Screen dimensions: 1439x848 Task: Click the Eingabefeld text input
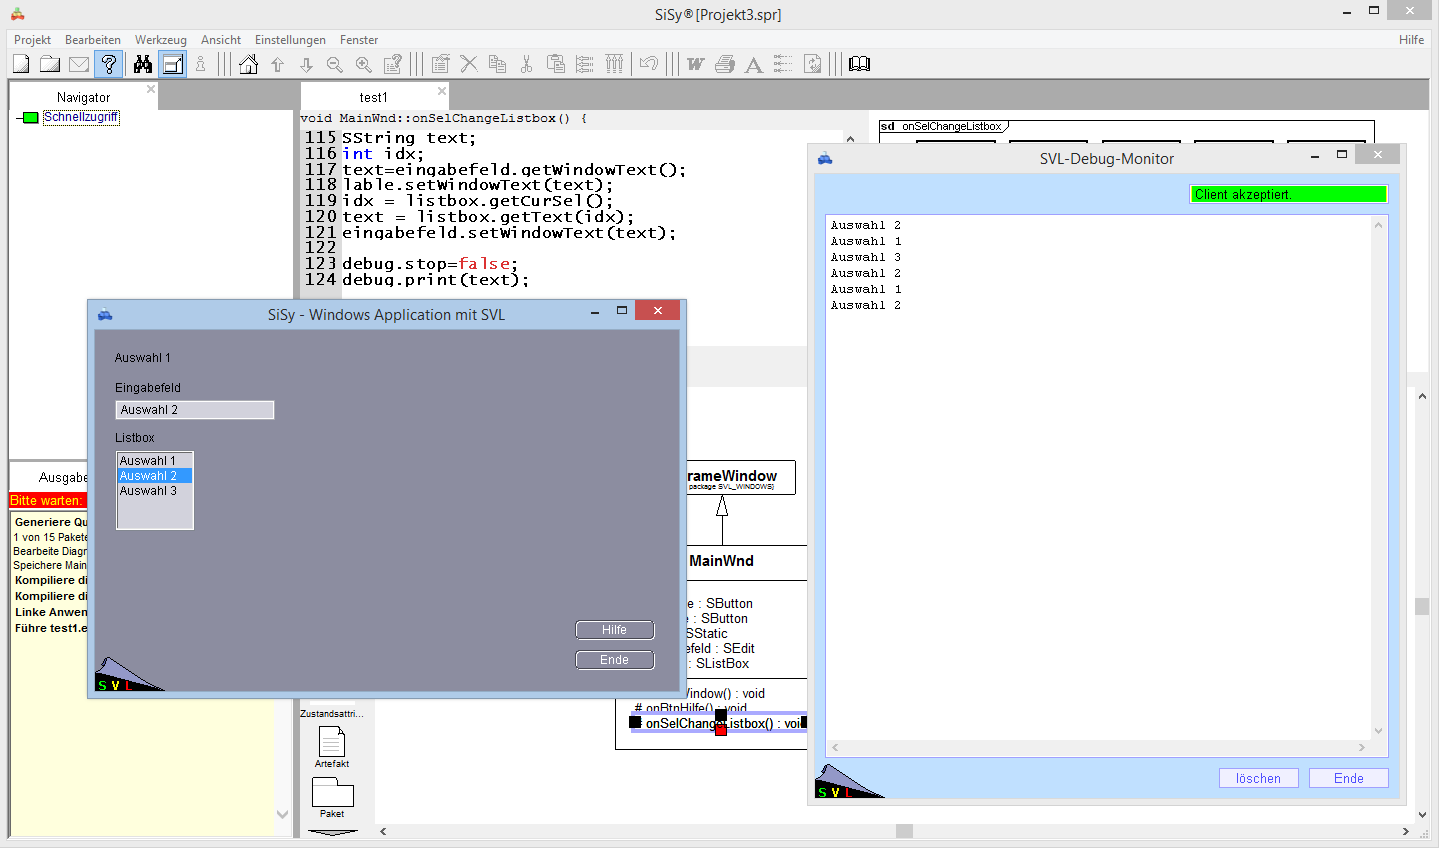point(194,410)
